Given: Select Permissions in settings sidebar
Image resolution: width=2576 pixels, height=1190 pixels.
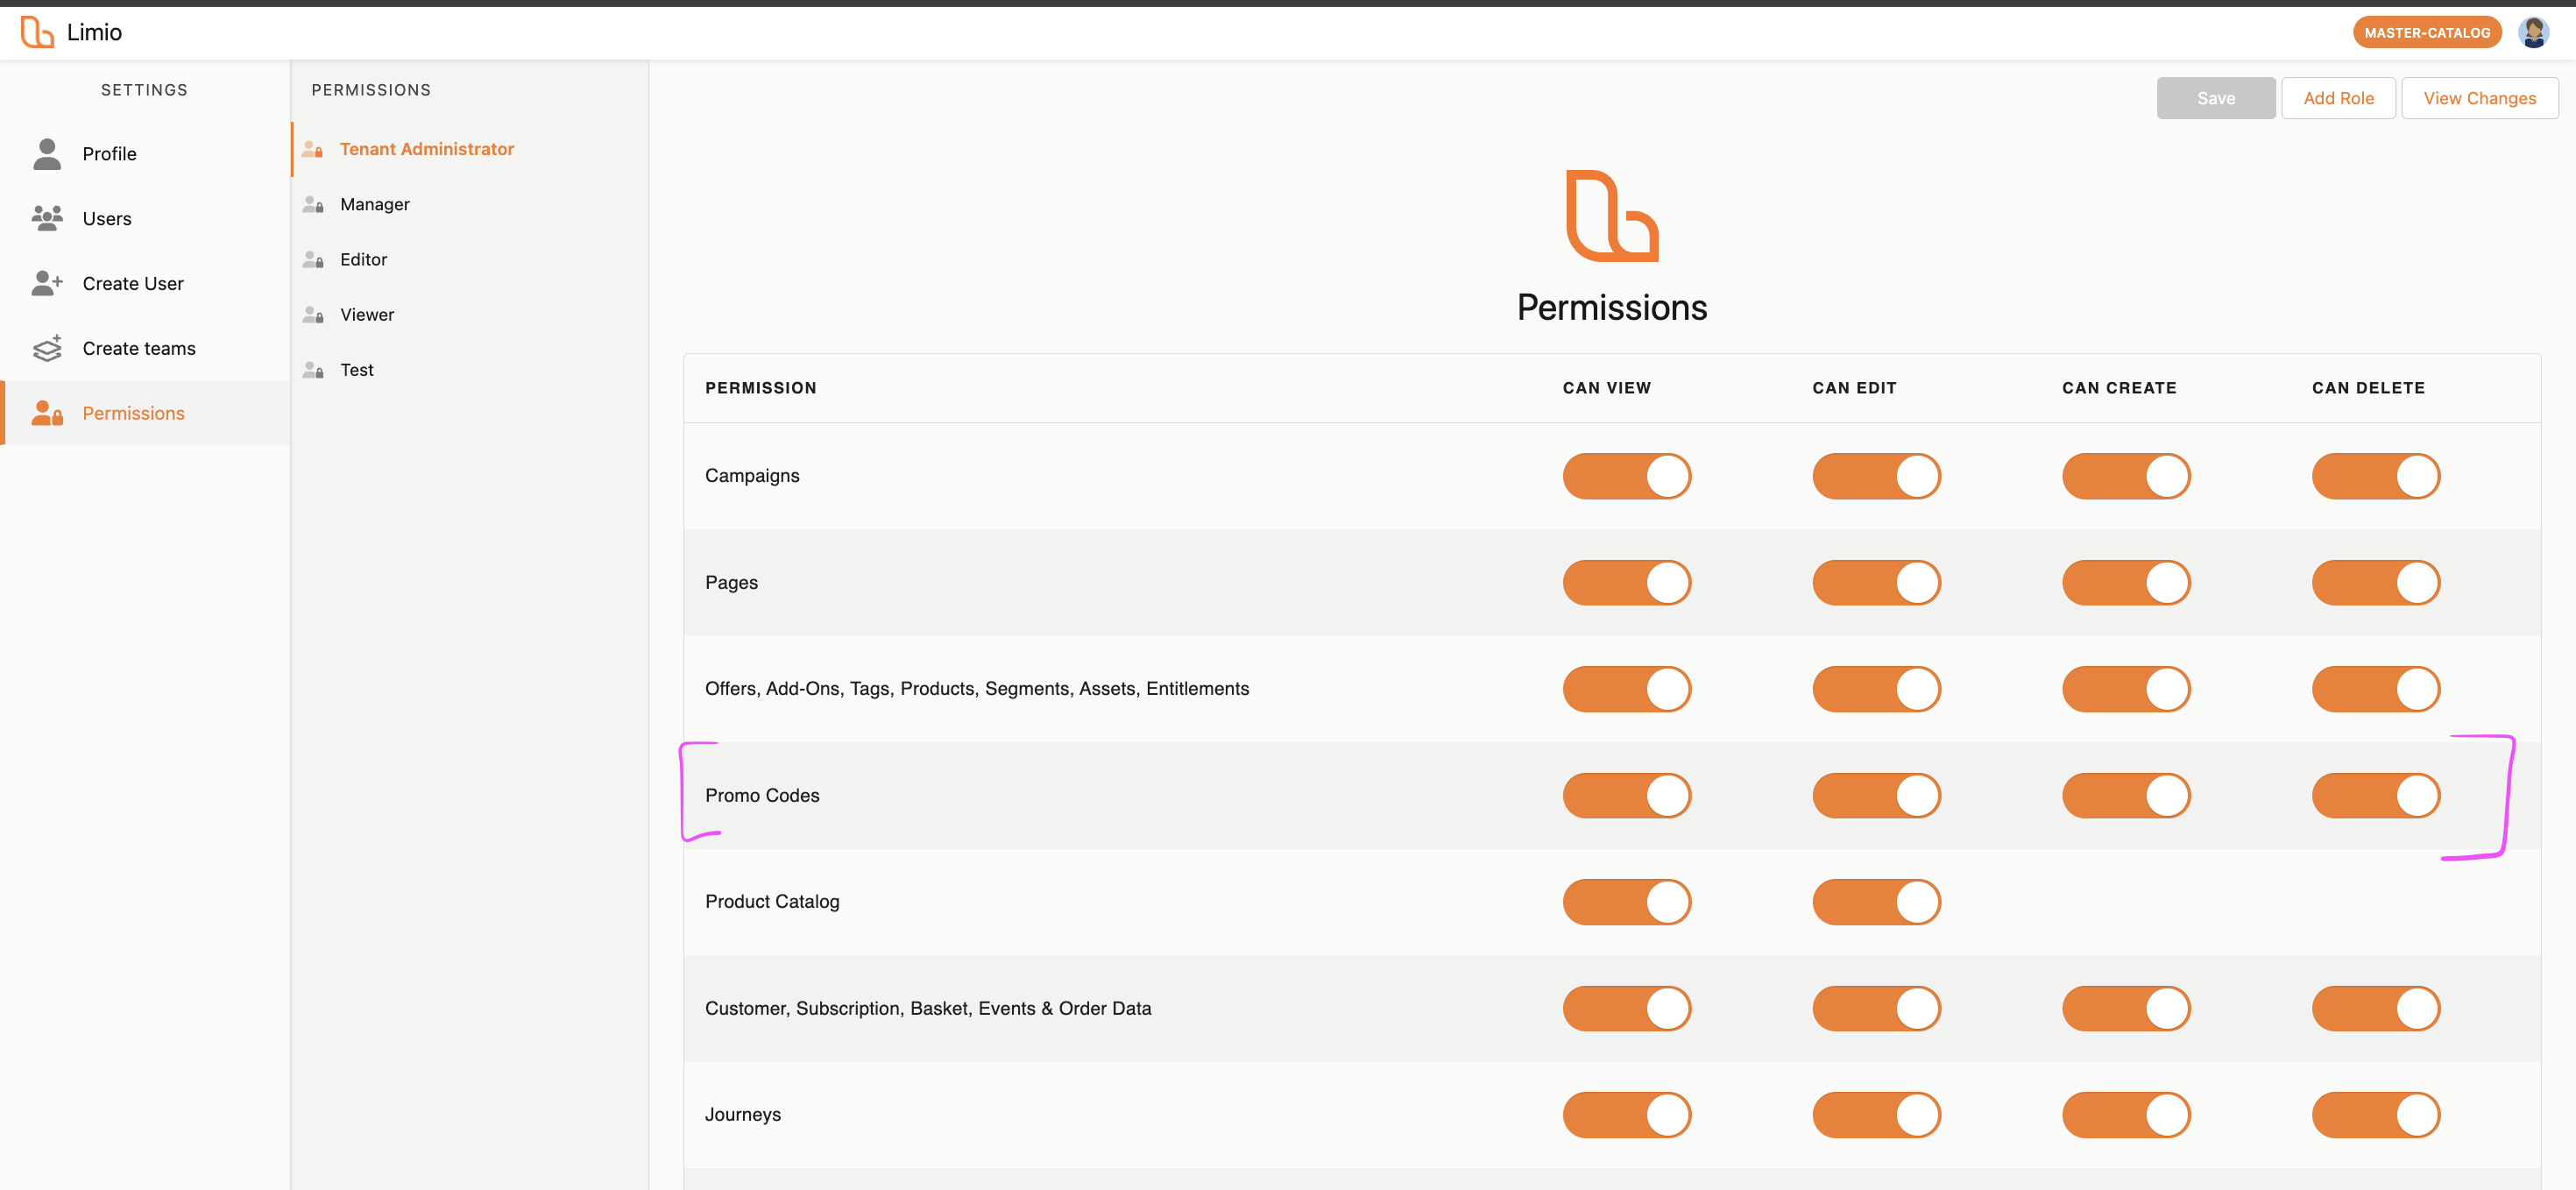Looking at the screenshot, I should click(x=145, y=413).
